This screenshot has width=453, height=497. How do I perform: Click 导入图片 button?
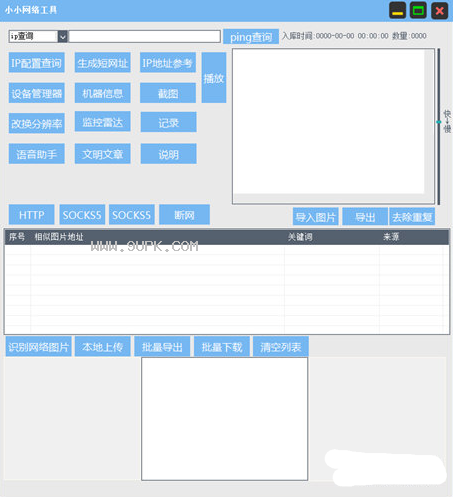click(x=315, y=217)
